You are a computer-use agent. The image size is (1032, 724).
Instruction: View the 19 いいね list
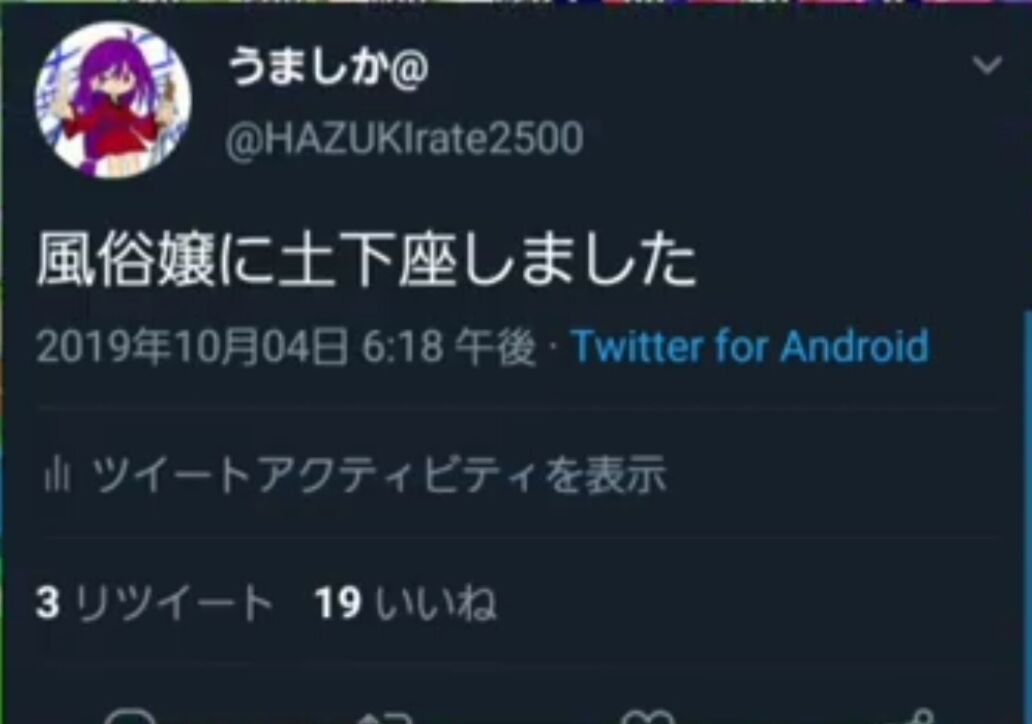[405, 602]
